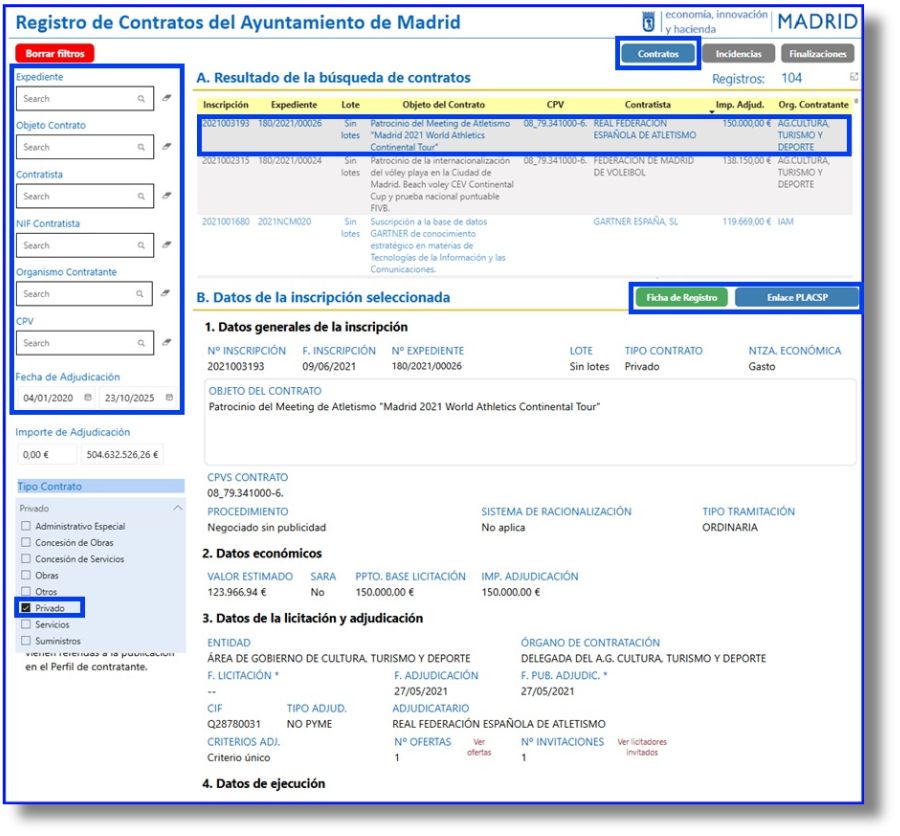Clear the Organismo Contratante filter eraser icon
Viewport: 900px width, 836px height.
(x=165, y=293)
